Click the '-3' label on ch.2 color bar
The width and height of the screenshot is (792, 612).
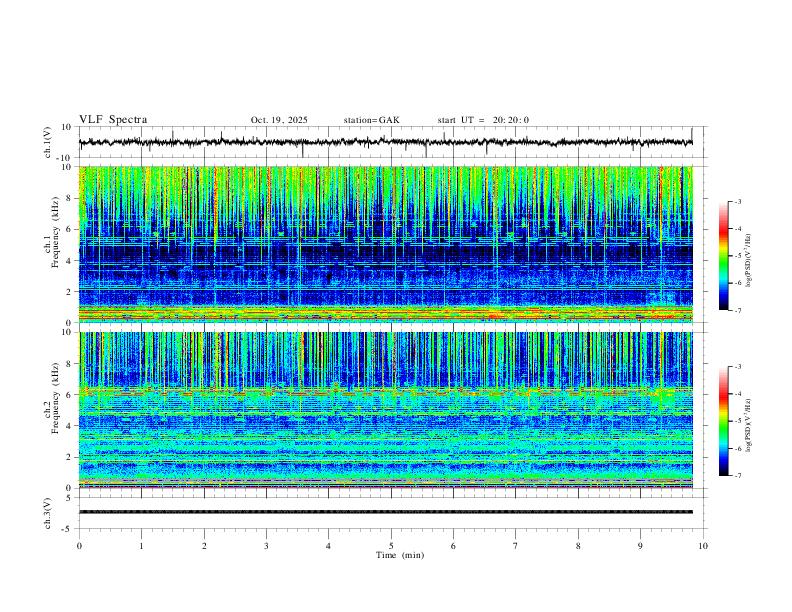738,367
